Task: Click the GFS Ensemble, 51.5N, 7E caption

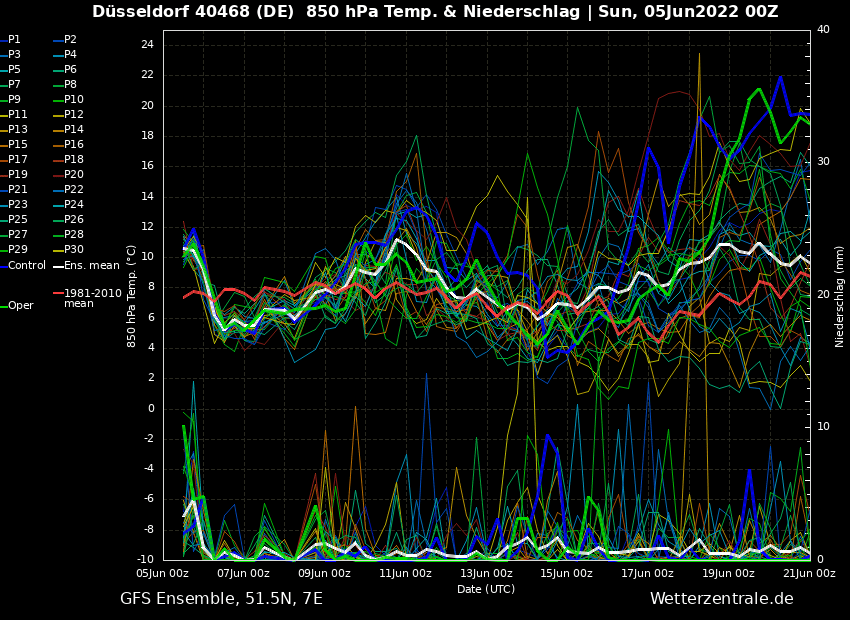Action: [221, 599]
